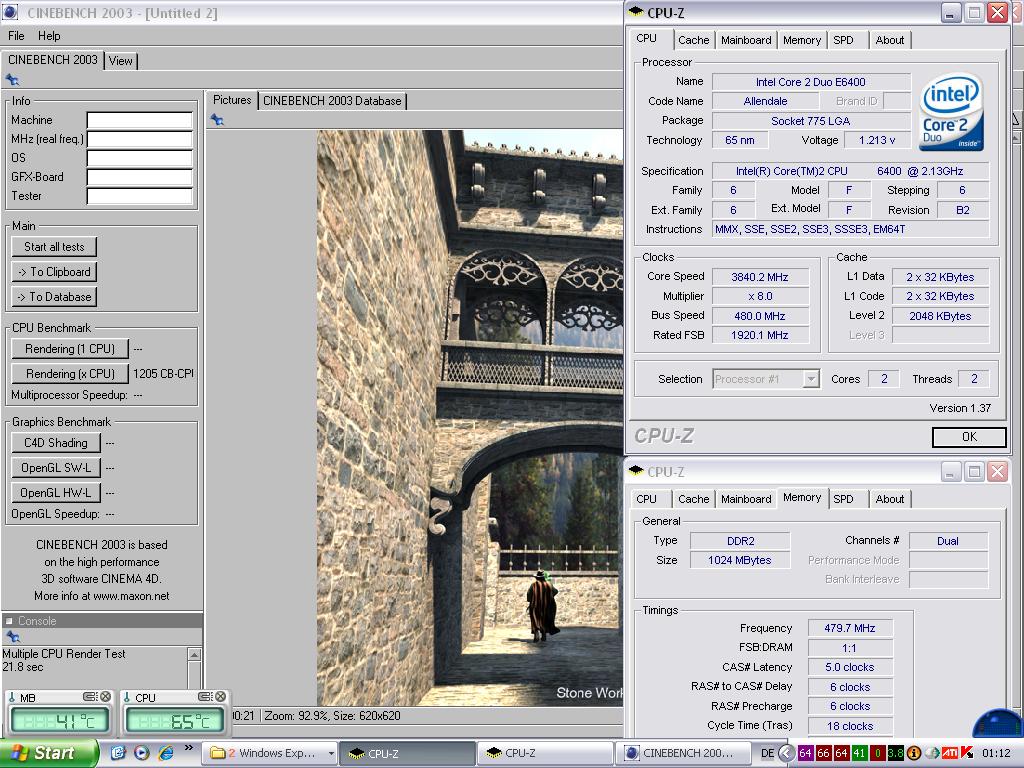This screenshot has width=1024, height=768.
Task: Open the Help menu
Action: click(49, 36)
